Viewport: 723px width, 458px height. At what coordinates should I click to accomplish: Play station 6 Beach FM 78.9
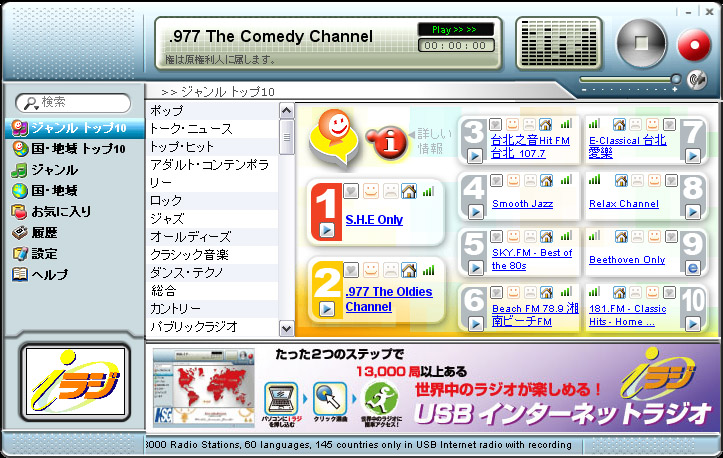tap(475, 324)
